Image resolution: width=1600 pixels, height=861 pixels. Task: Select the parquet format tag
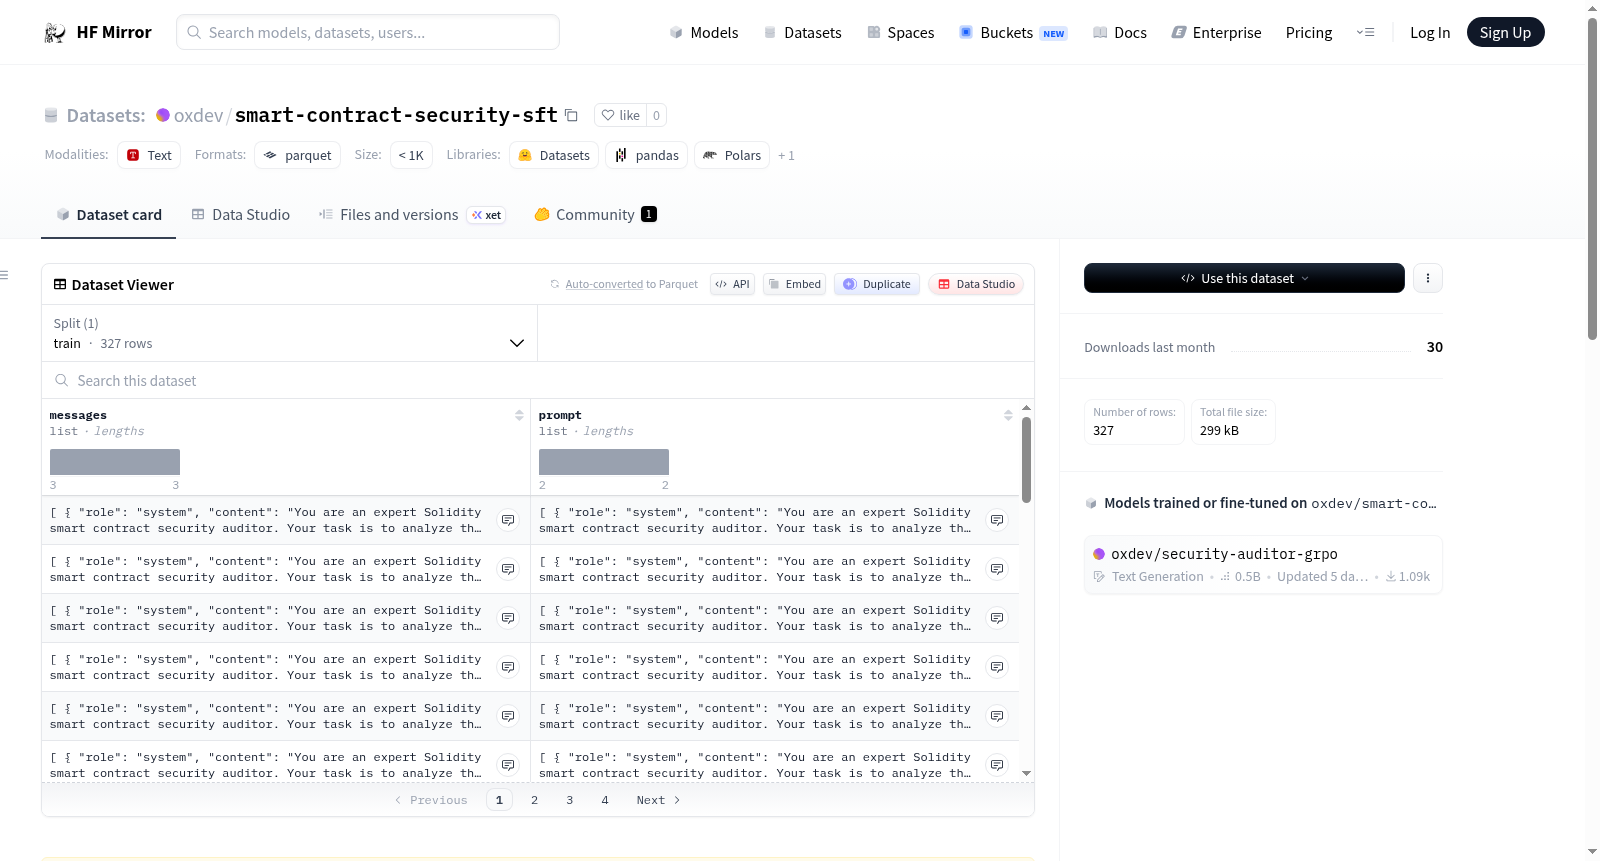coord(297,155)
